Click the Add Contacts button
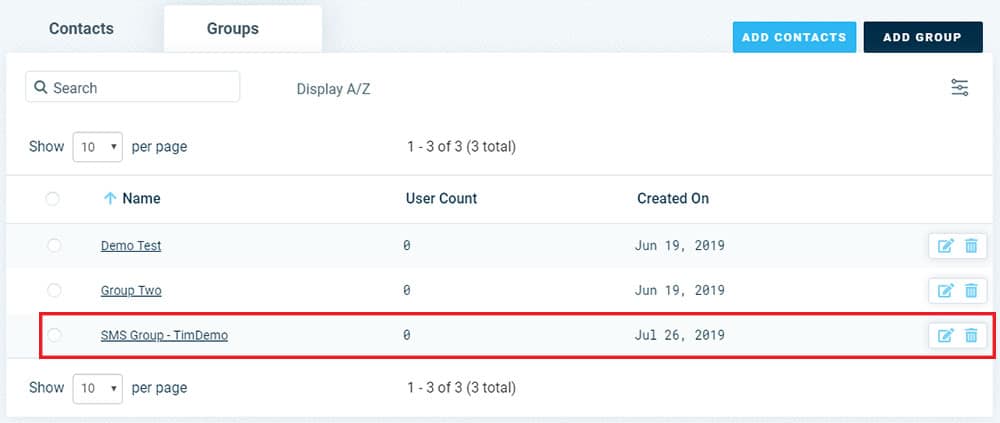 click(x=794, y=37)
